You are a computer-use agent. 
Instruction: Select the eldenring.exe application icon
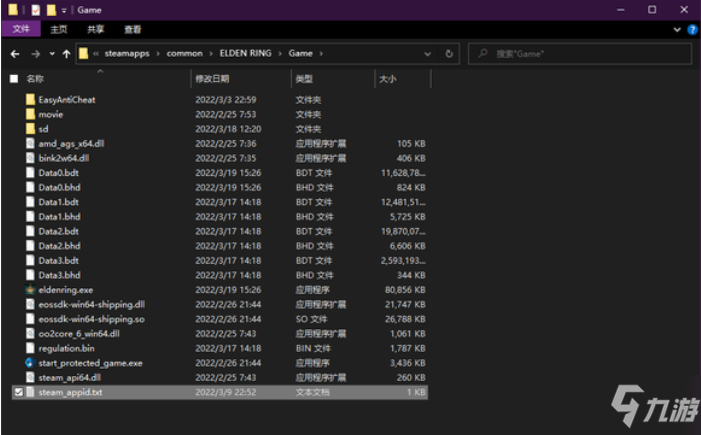coord(30,290)
